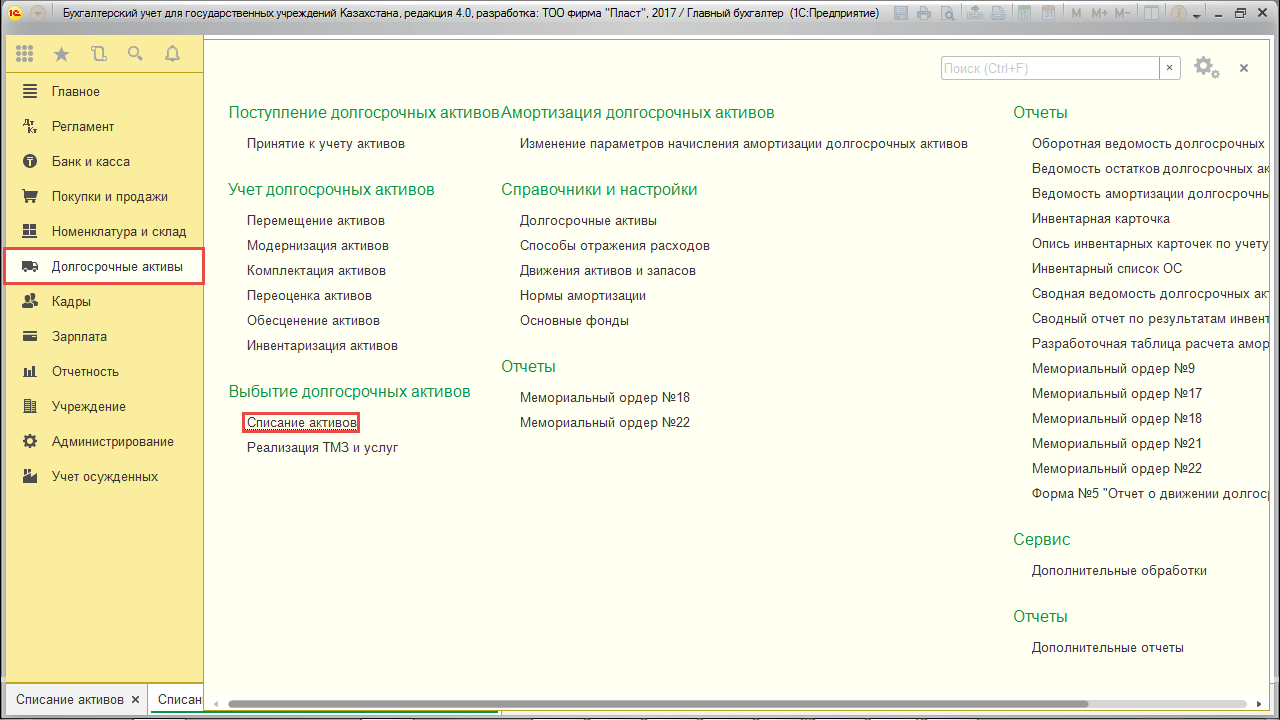Screen dimensions: 1280x720
Task: Open navigation settings gear icon
Action: tap(1205, 68)
